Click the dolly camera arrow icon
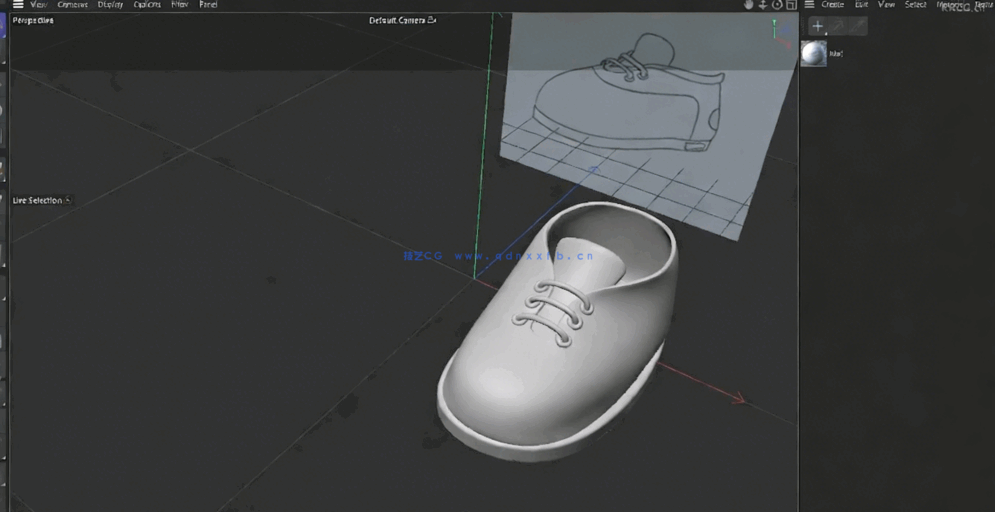This screenshot has height=512, width=995. click(762, 5)
